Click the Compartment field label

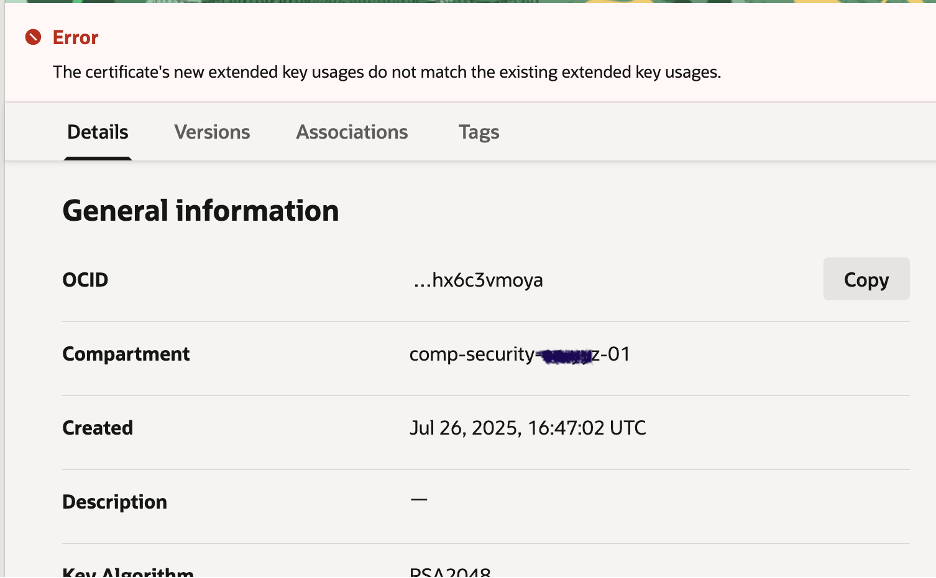pos(126,354)
